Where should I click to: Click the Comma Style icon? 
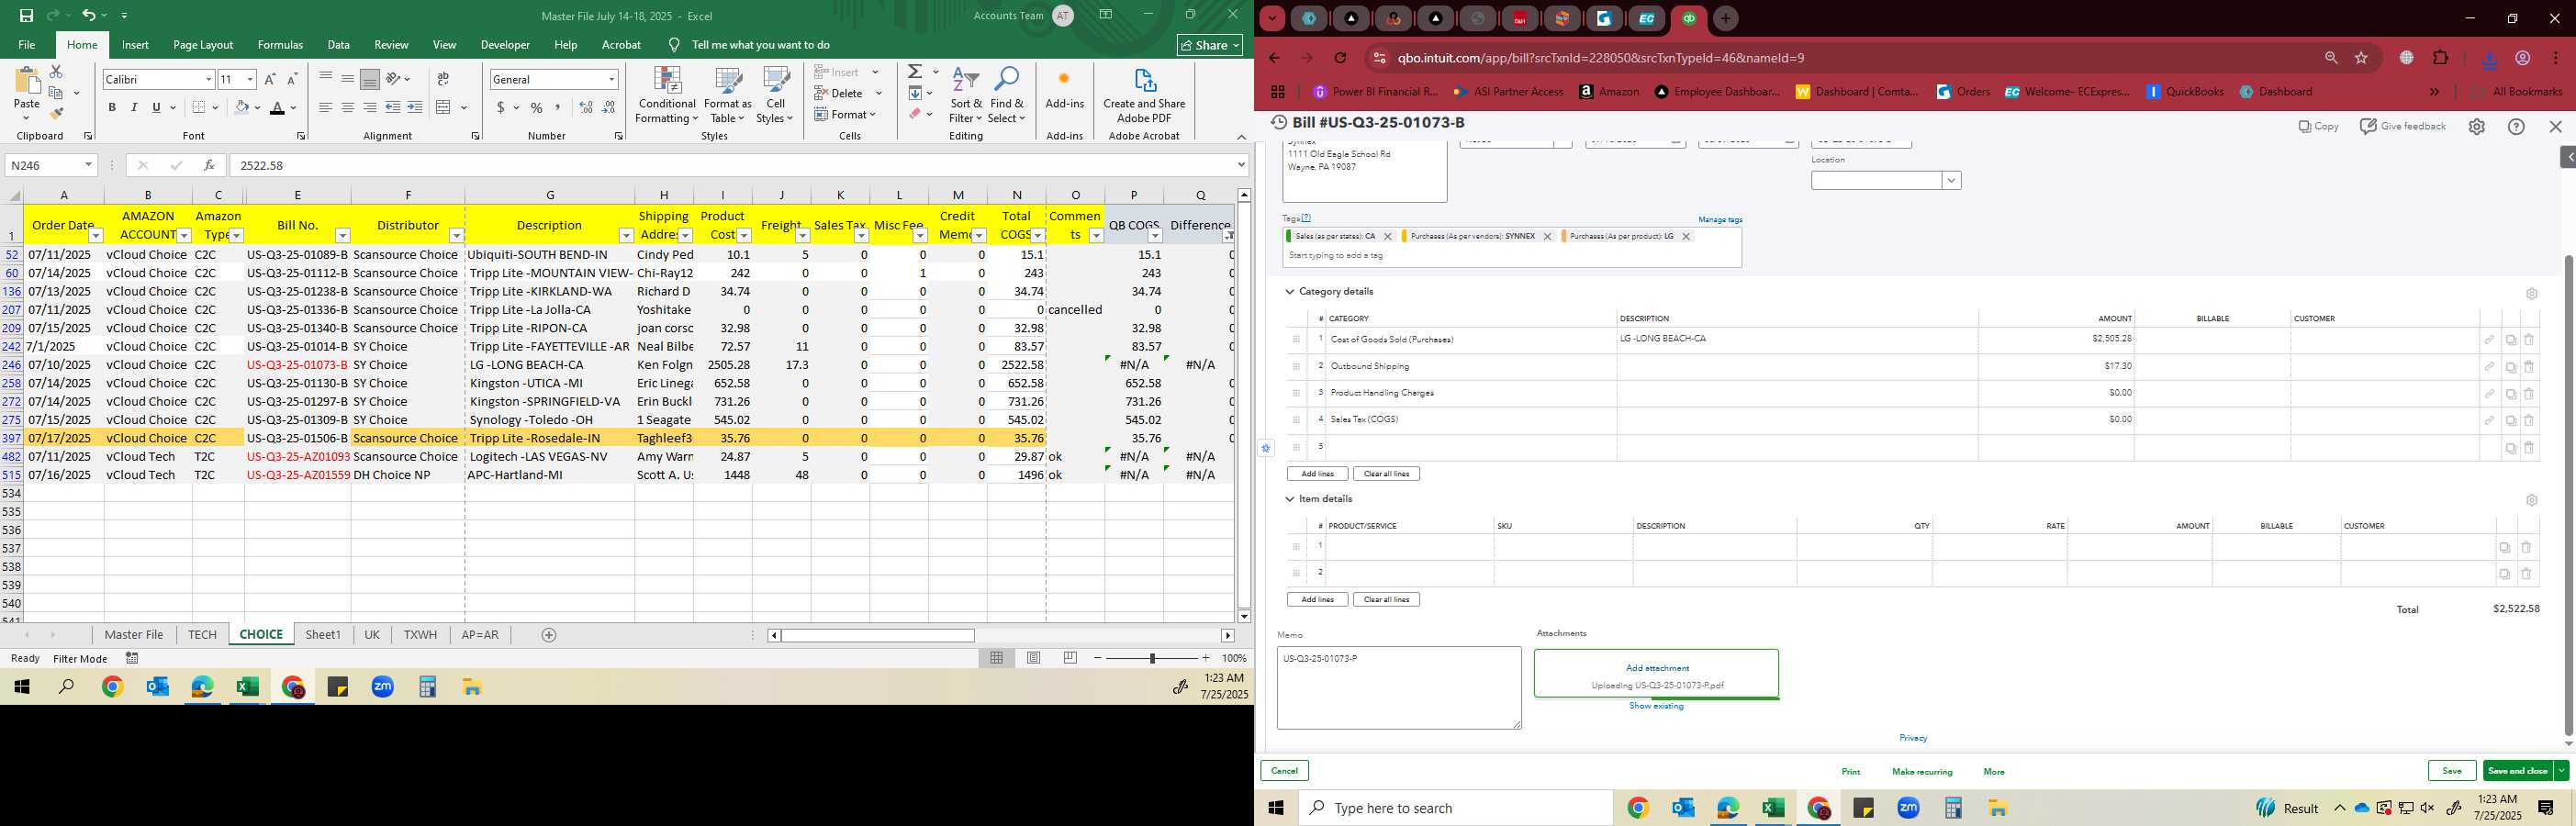tap(558, 107)
